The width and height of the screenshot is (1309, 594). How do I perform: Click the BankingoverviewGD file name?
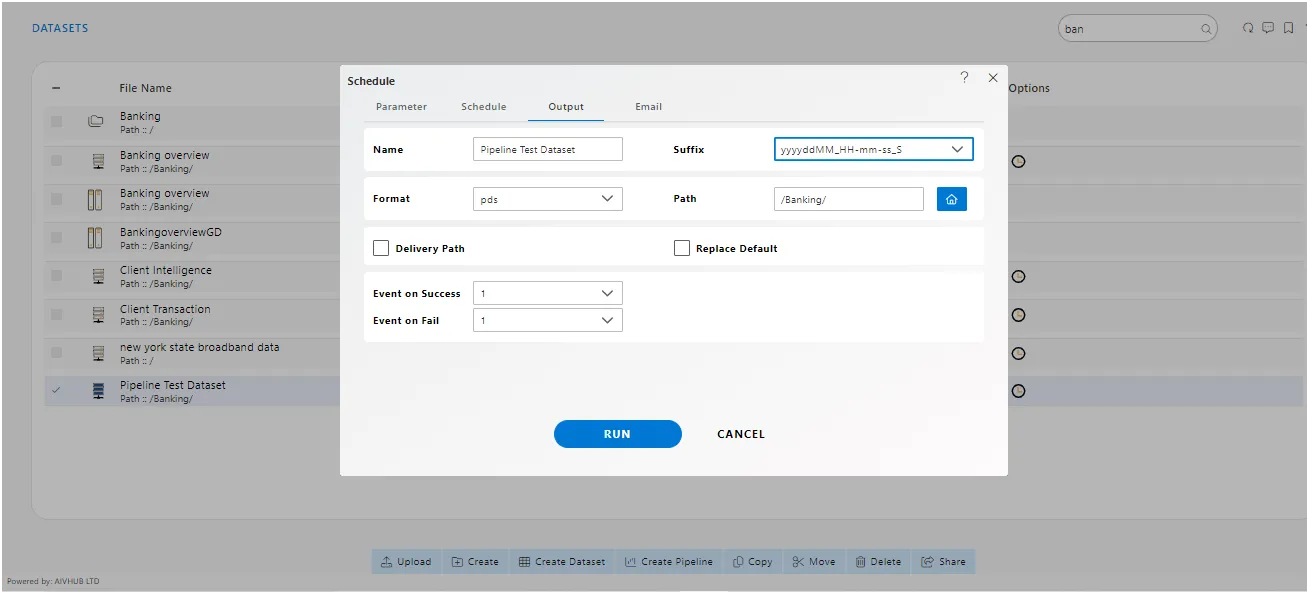(171, 232)
